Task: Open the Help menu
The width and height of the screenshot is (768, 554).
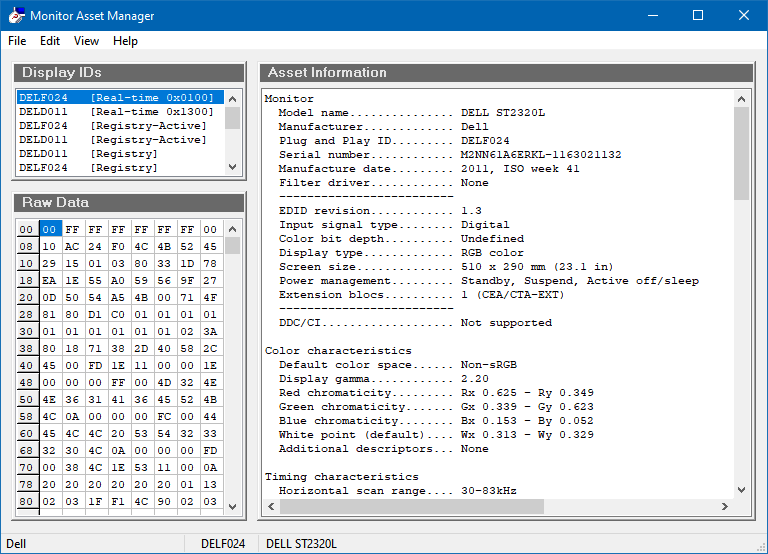Action: click(125, 41)
